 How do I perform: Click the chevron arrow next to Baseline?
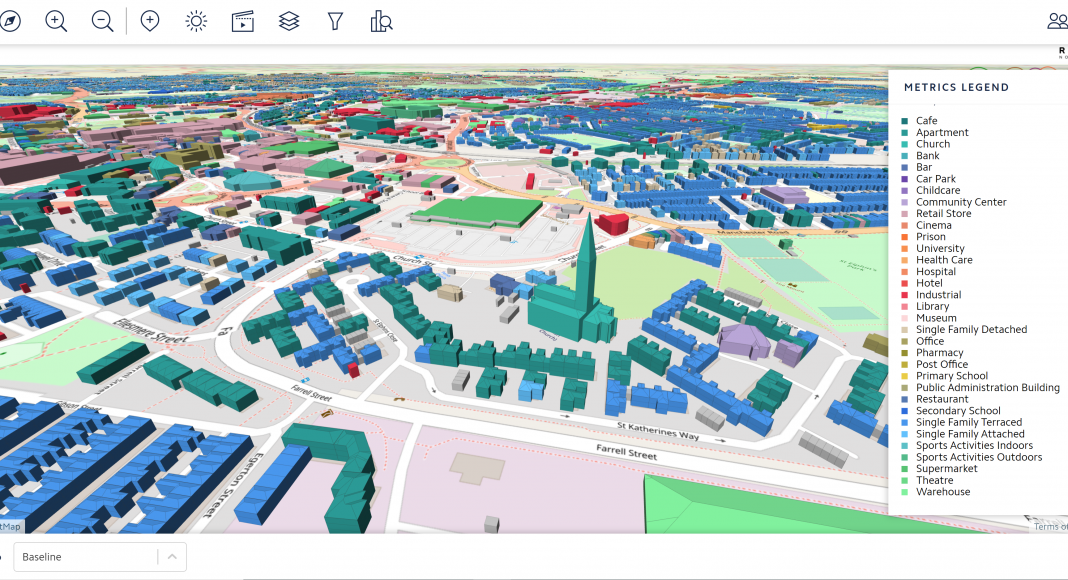(171, 557)
